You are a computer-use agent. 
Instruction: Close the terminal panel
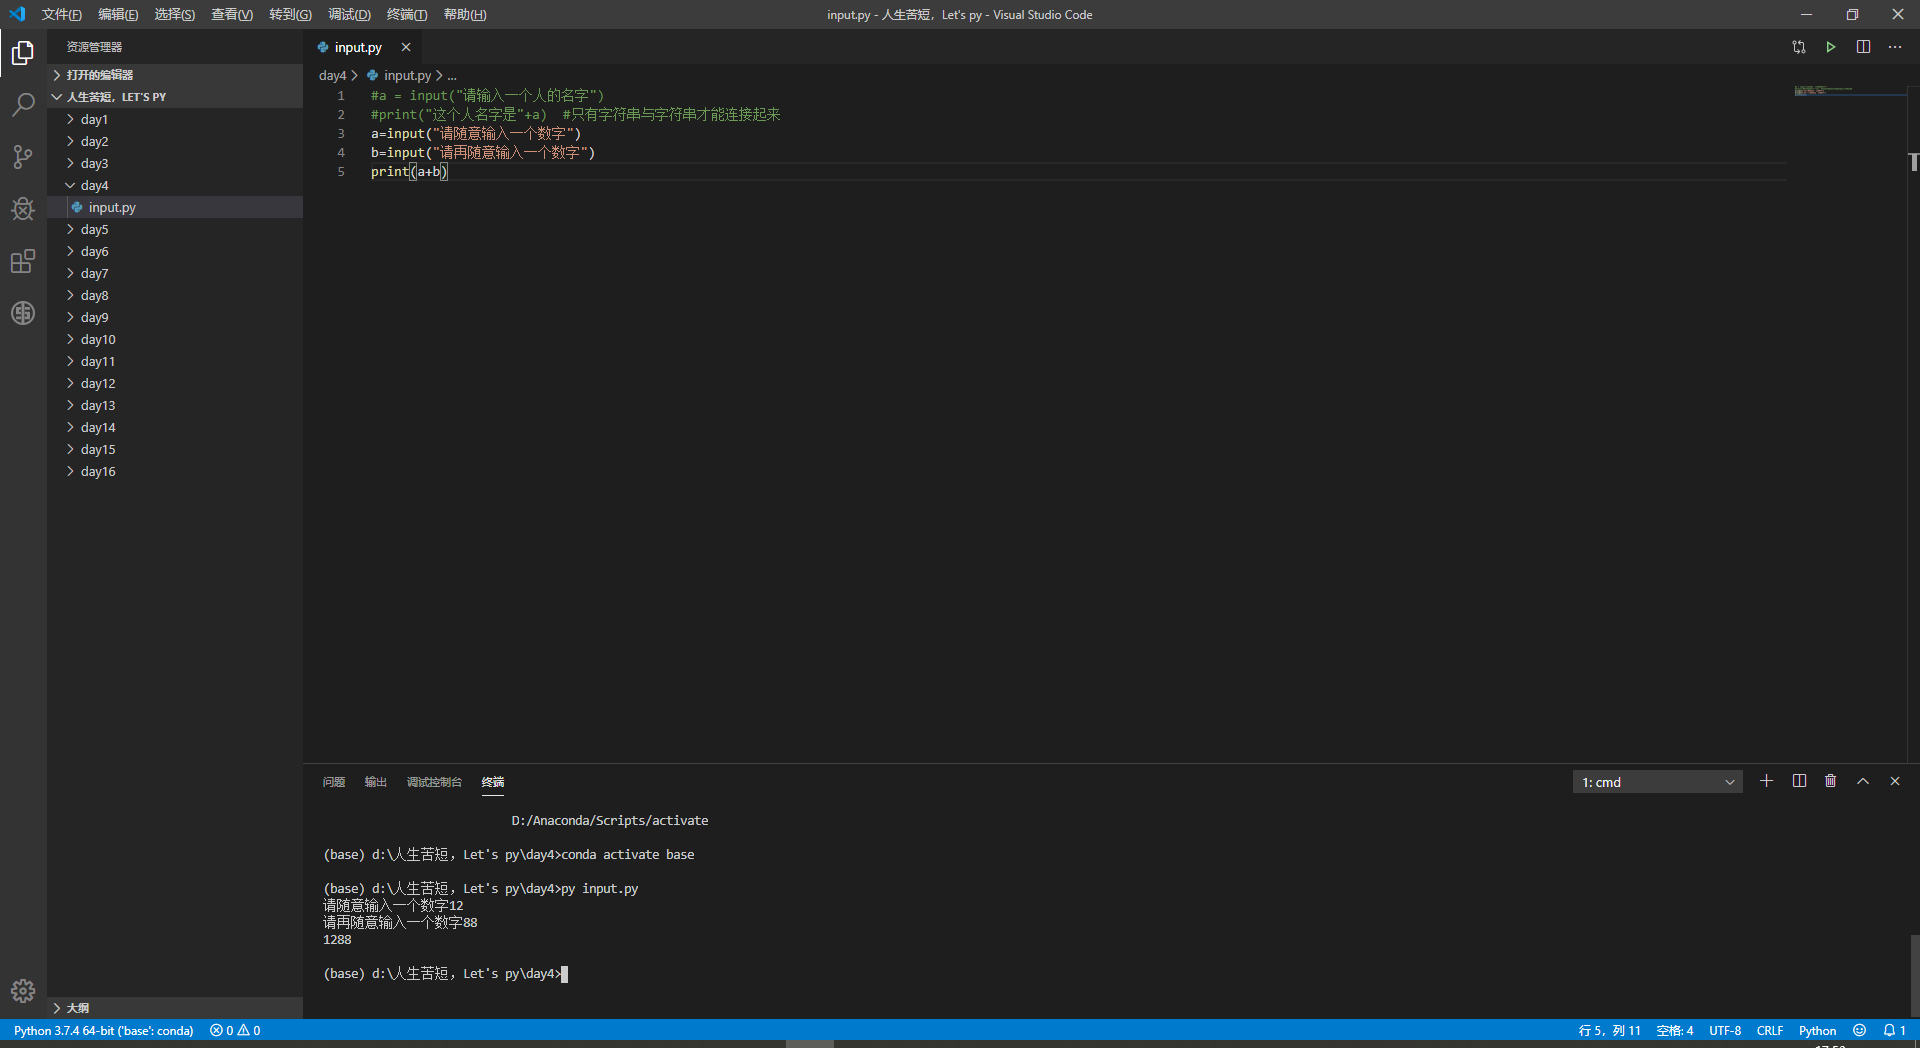point(1895,781)
